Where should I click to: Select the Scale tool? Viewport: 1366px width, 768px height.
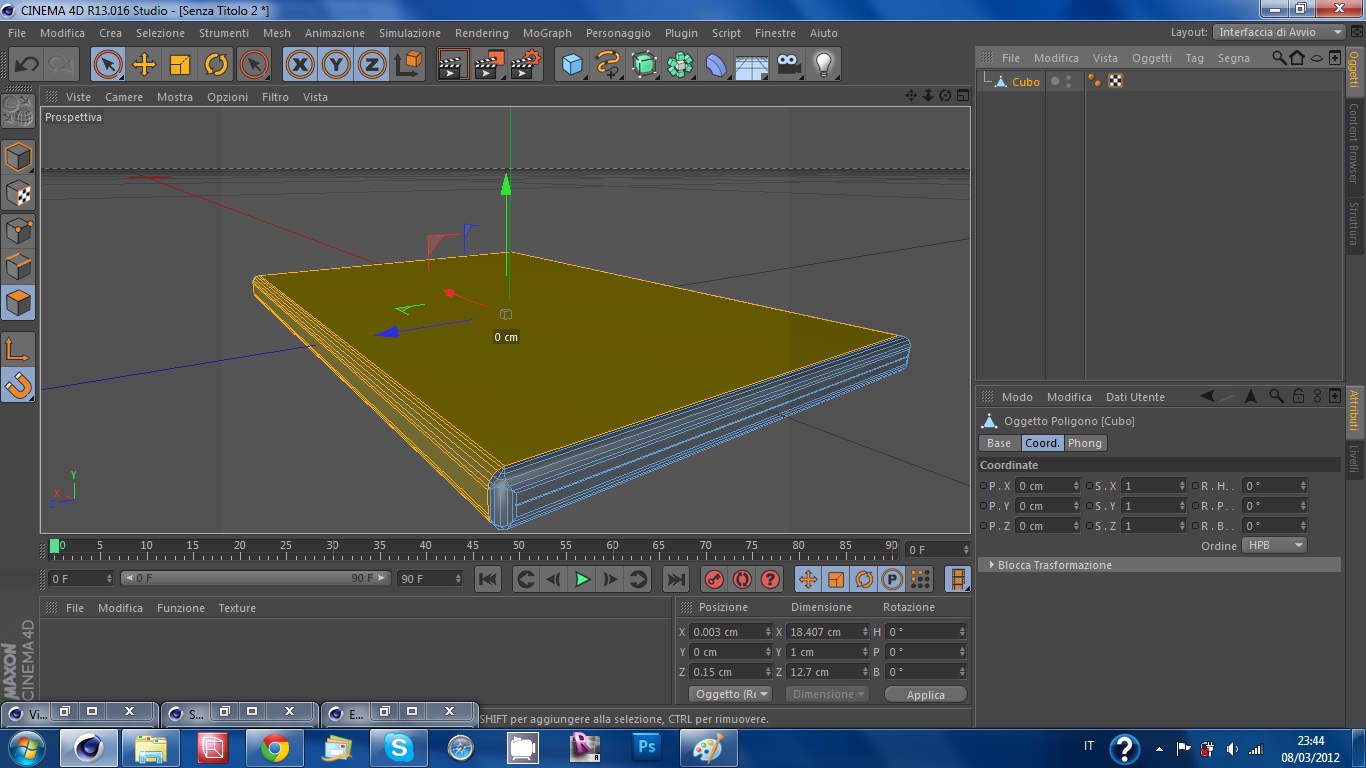click(x=180, y=65)
